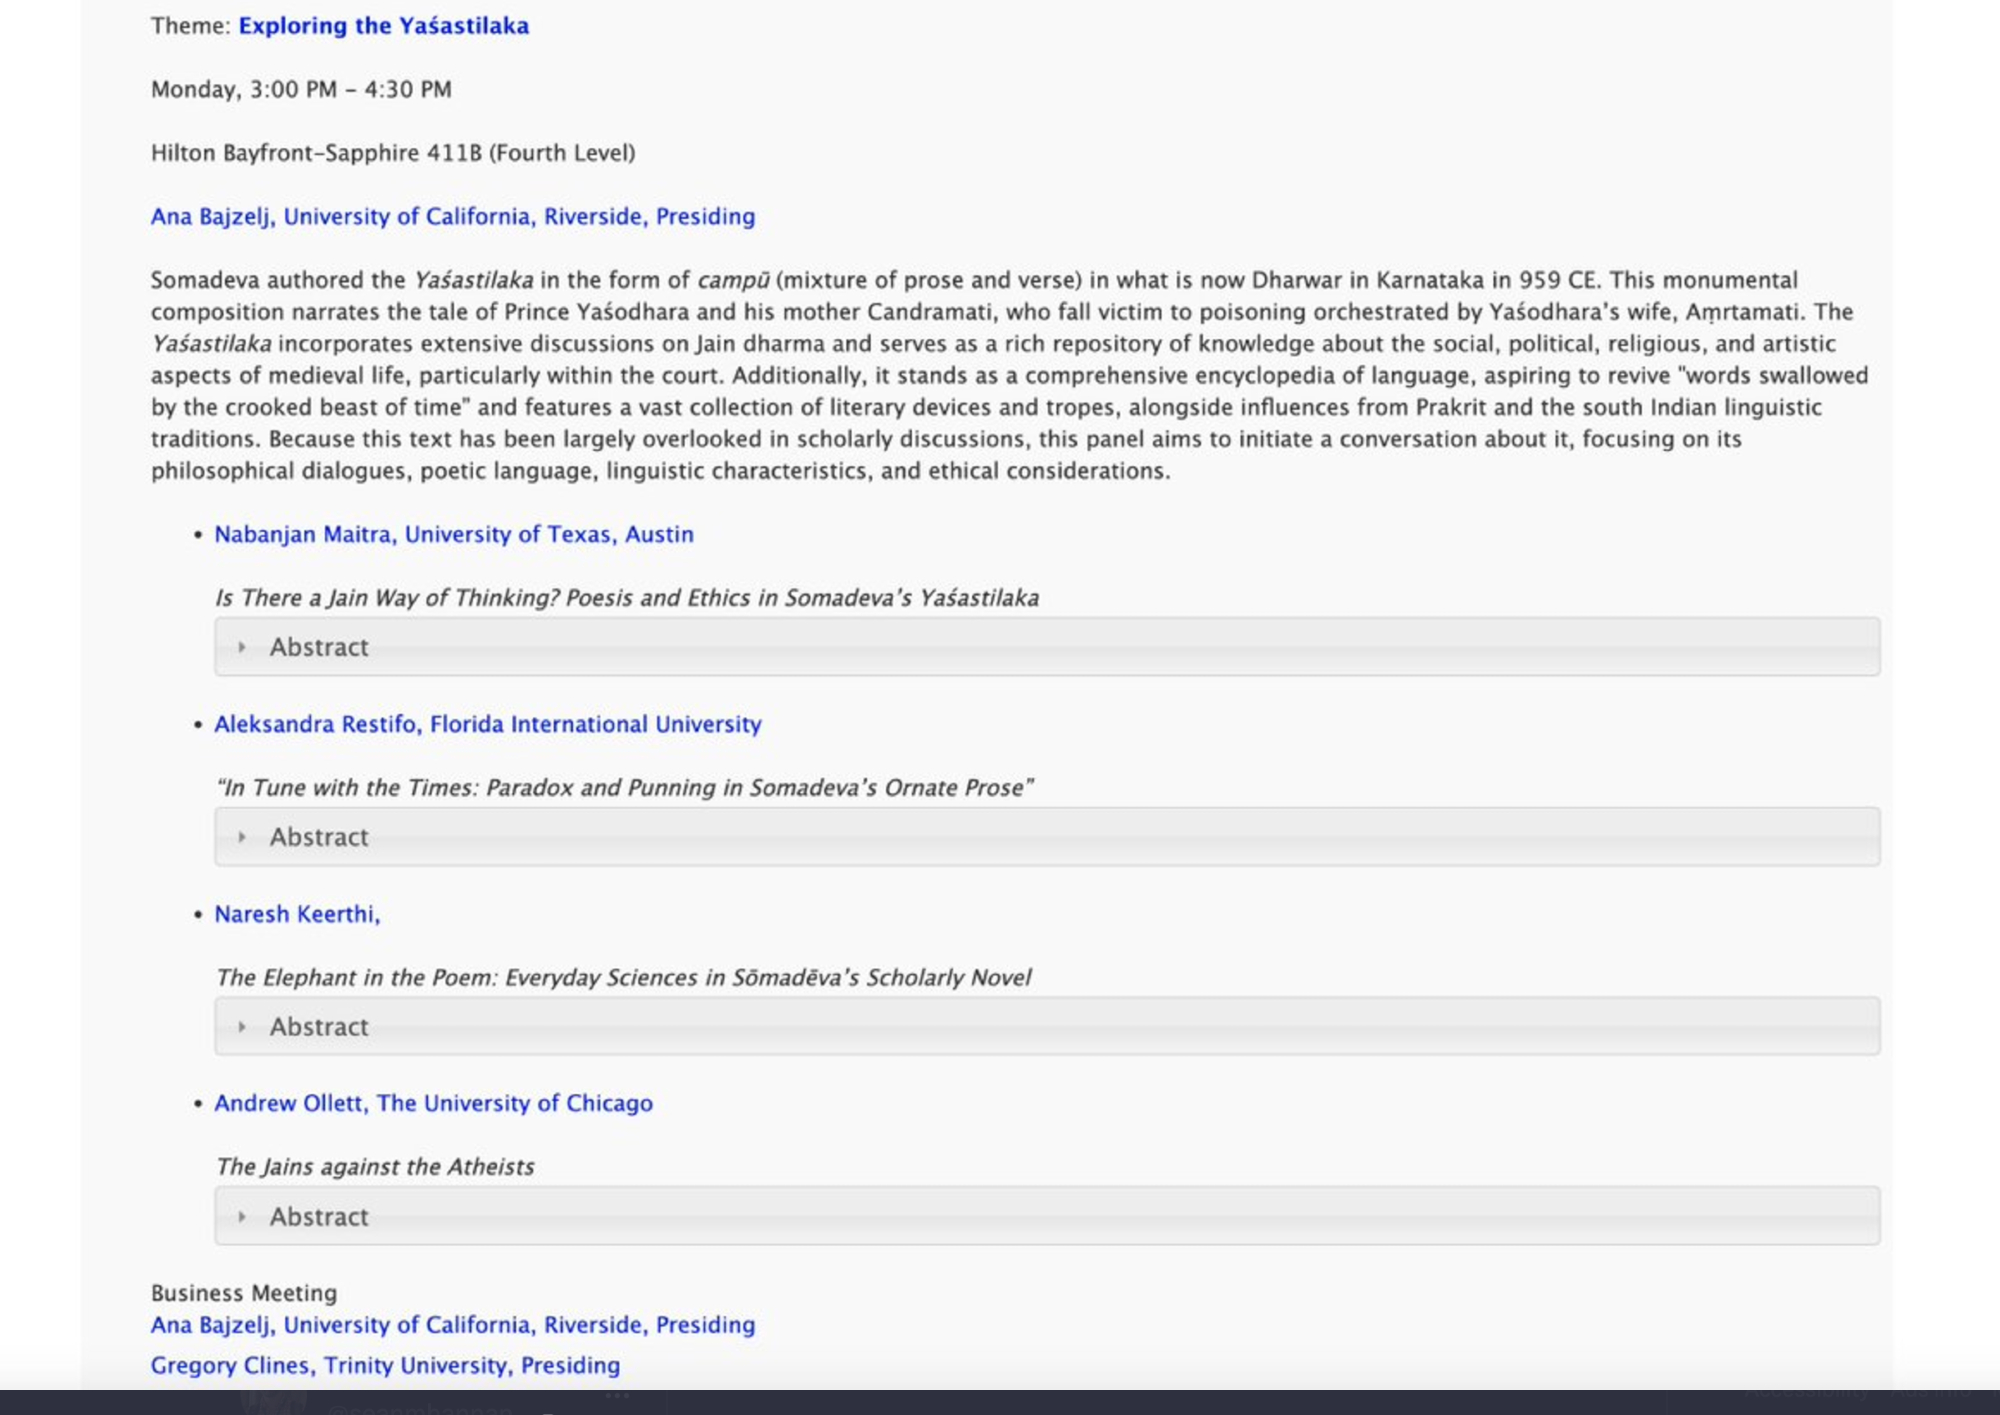Open the first Ana Bajzelj presiding link under the location
This screenshot has height=1415, width=2000.
pos(452,217)
